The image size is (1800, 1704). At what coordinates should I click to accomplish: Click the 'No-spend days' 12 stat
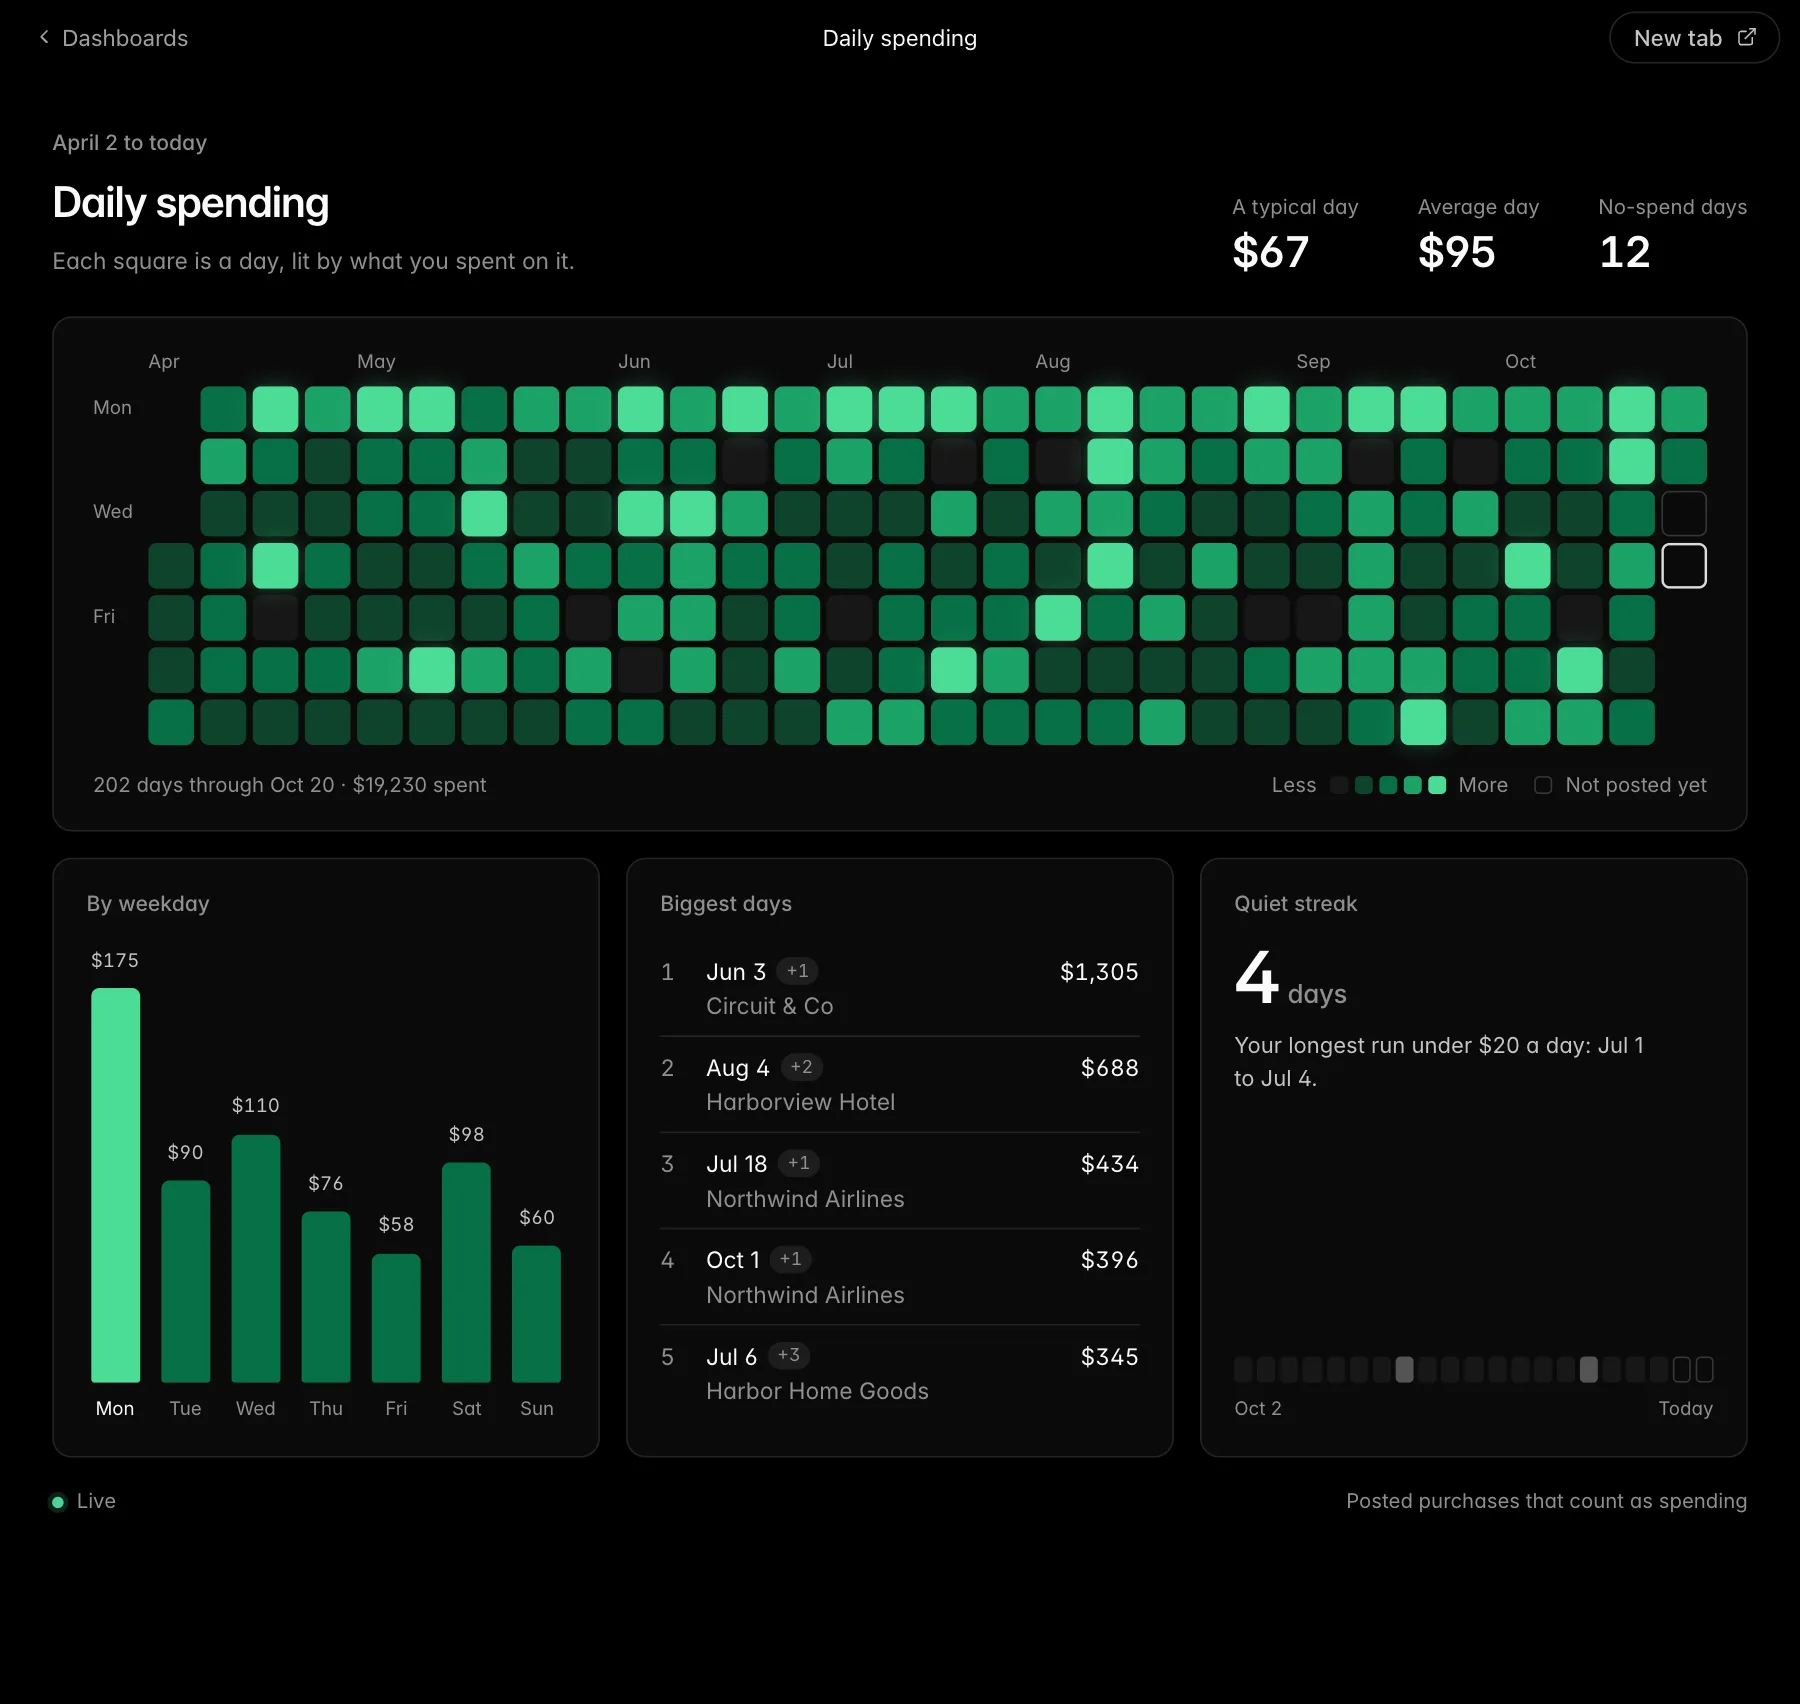pyautogui.click(x=1672, y=236)
